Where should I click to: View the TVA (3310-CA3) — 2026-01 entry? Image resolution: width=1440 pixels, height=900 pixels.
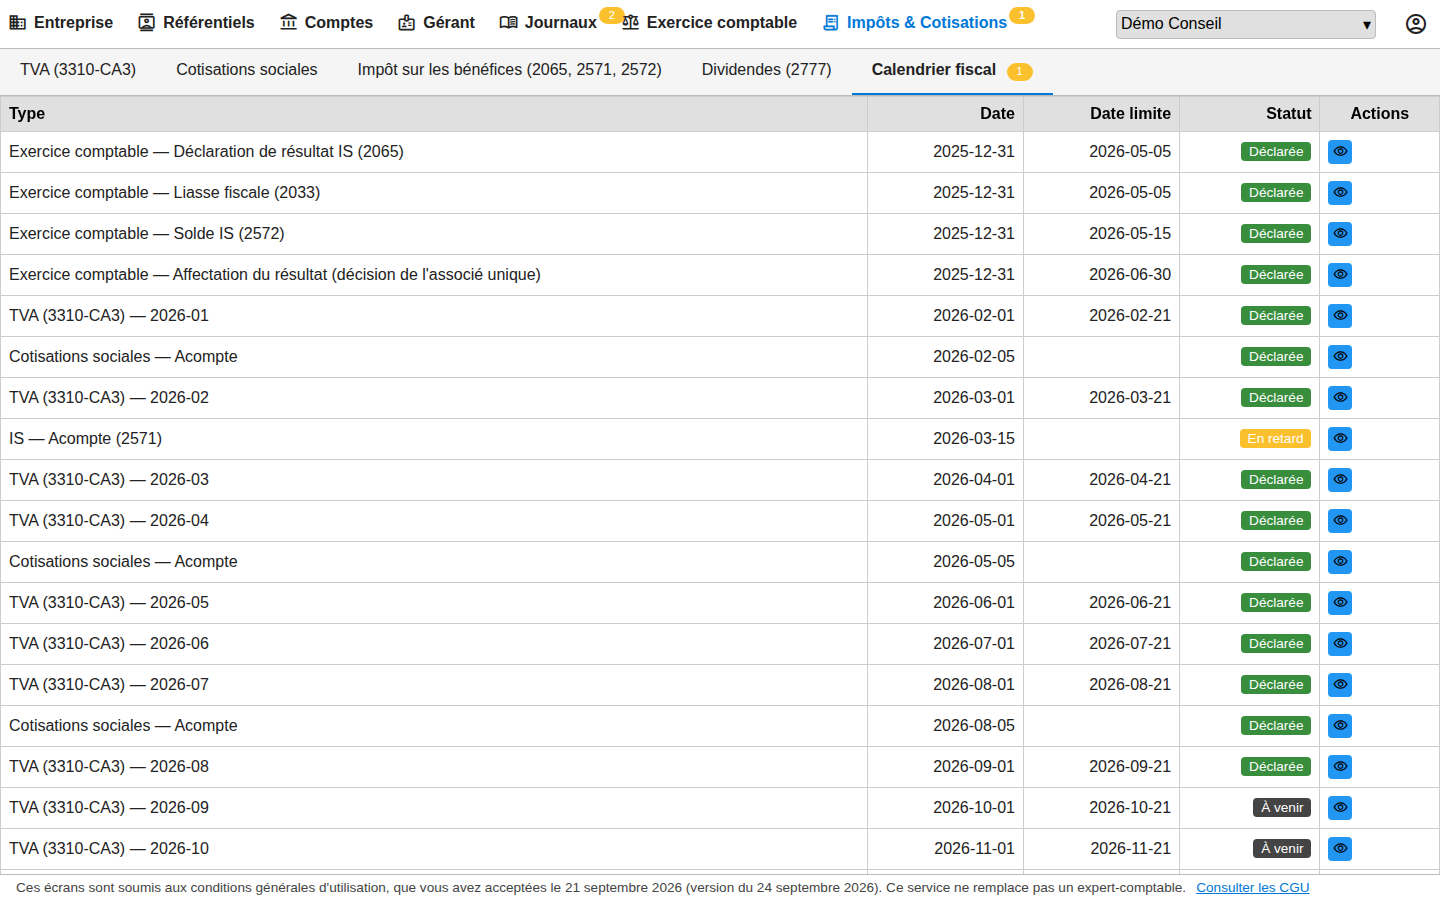(1340, 316)
